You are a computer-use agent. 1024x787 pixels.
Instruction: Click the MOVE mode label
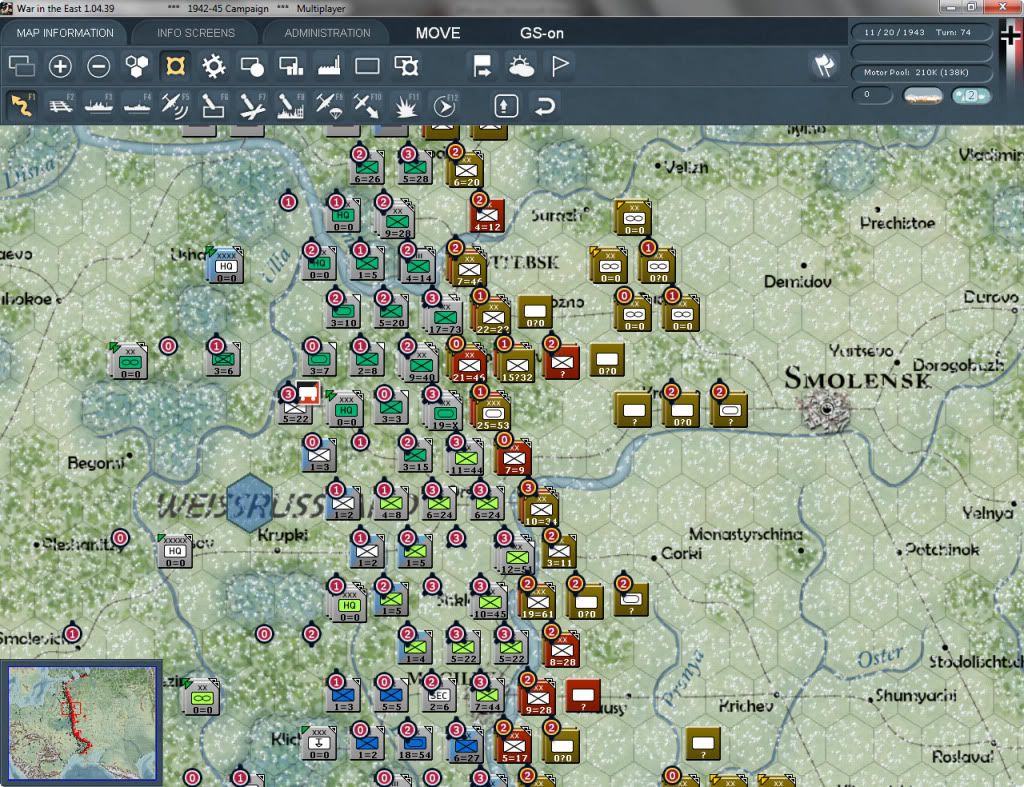coord(438,33)
